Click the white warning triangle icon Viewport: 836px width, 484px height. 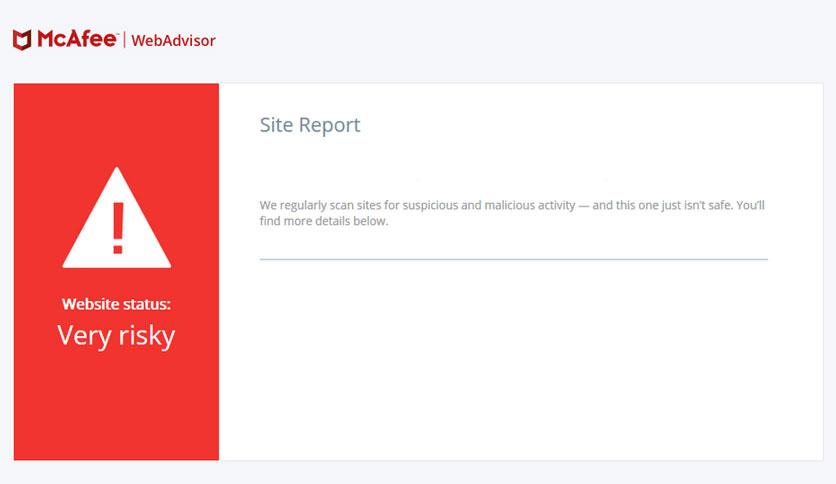pyautogui.click(x=117, y=217)
